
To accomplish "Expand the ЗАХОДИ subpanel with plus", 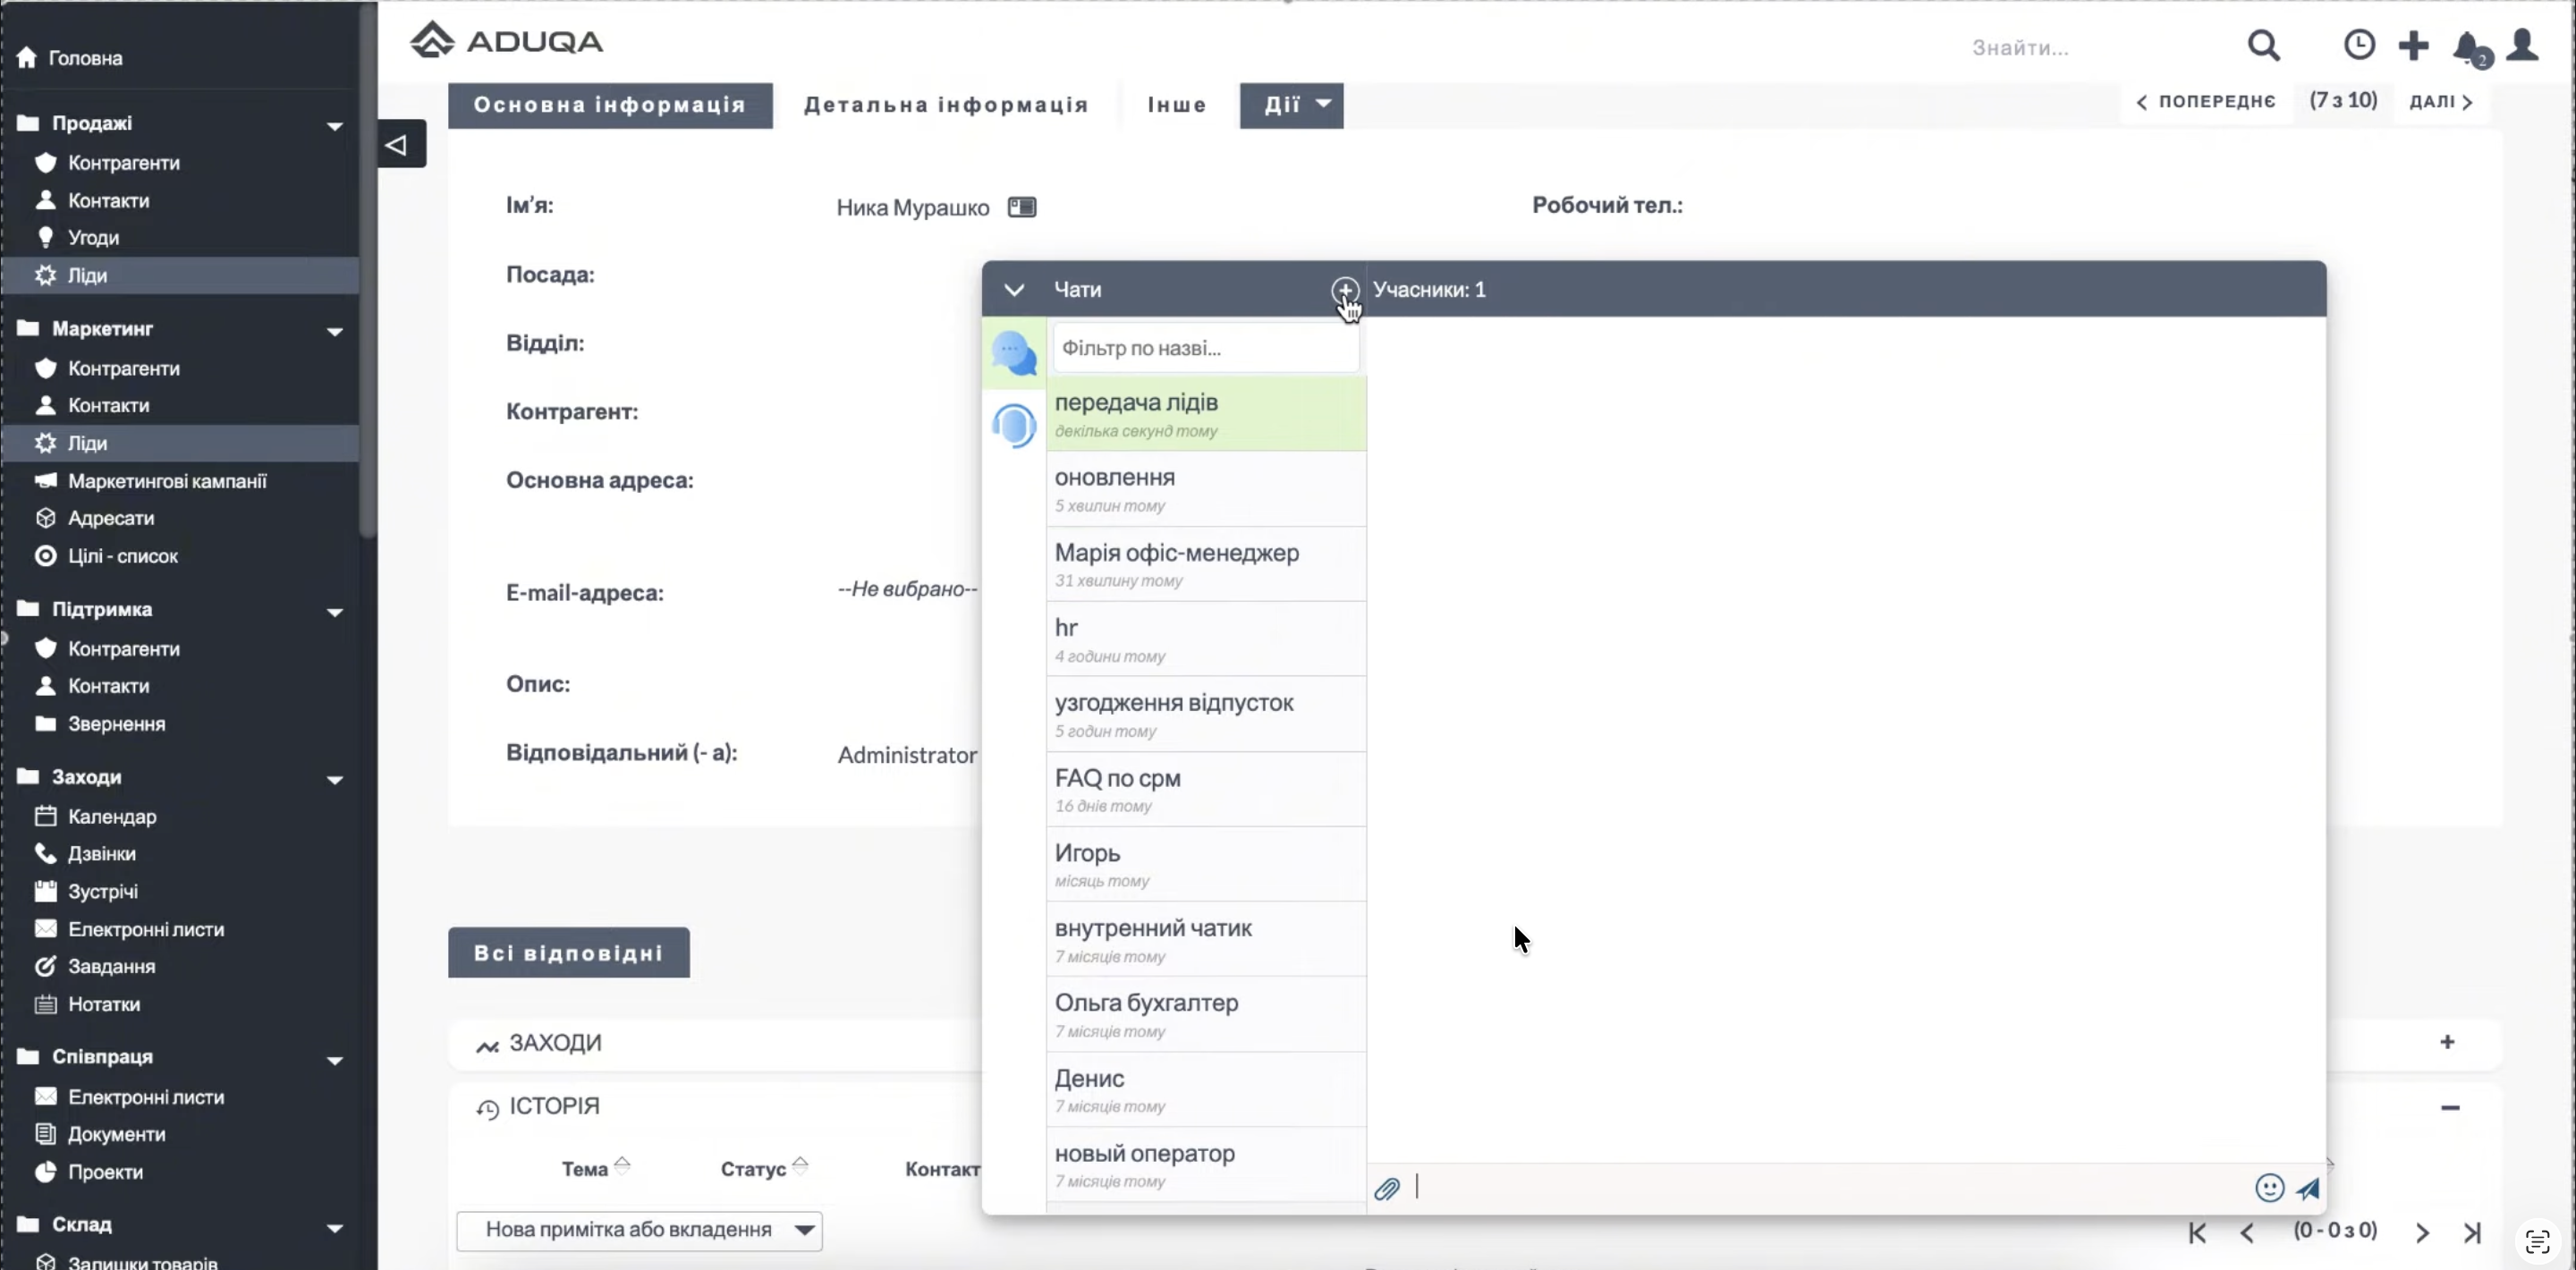I will tap(2447, 1042).
